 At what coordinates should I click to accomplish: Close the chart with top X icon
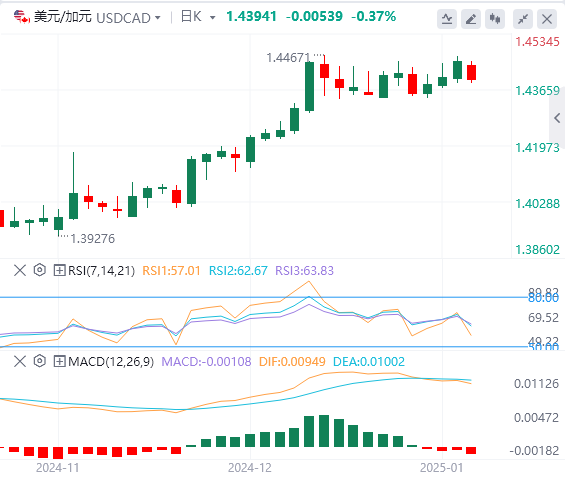pyautogui.click(x=547, y=19)
